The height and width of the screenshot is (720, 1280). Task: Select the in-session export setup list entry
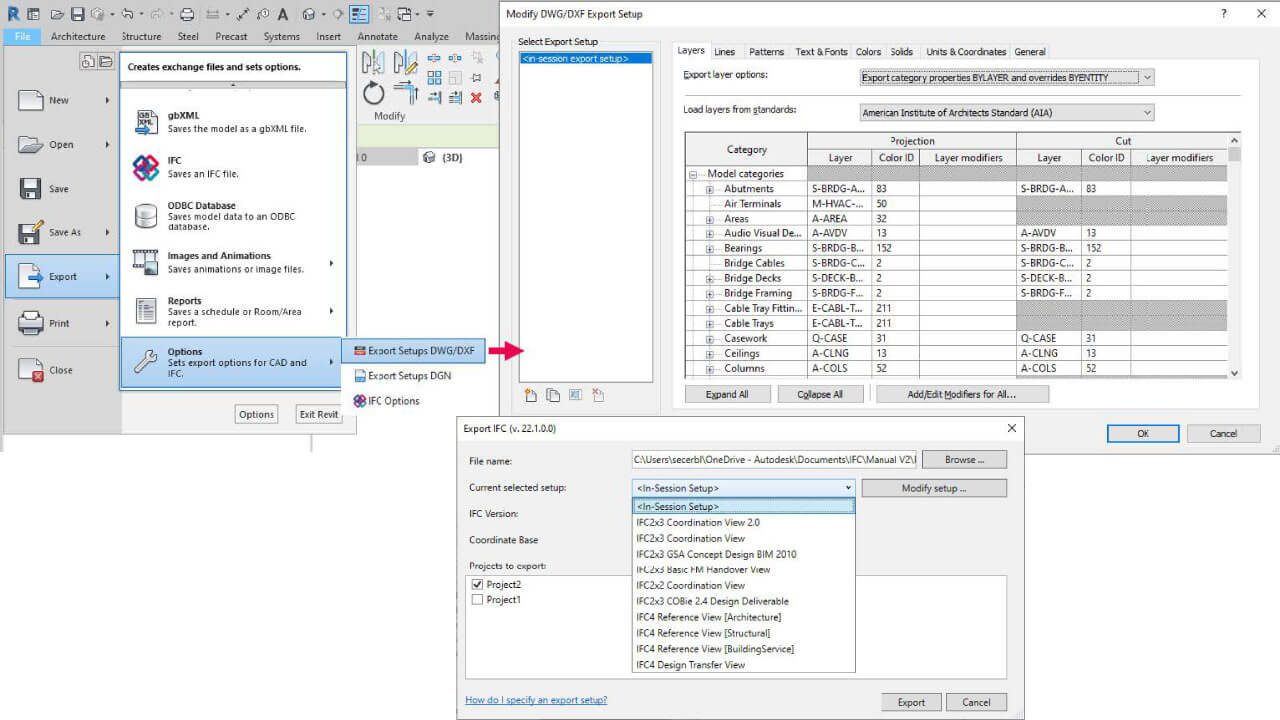[586, 59]
